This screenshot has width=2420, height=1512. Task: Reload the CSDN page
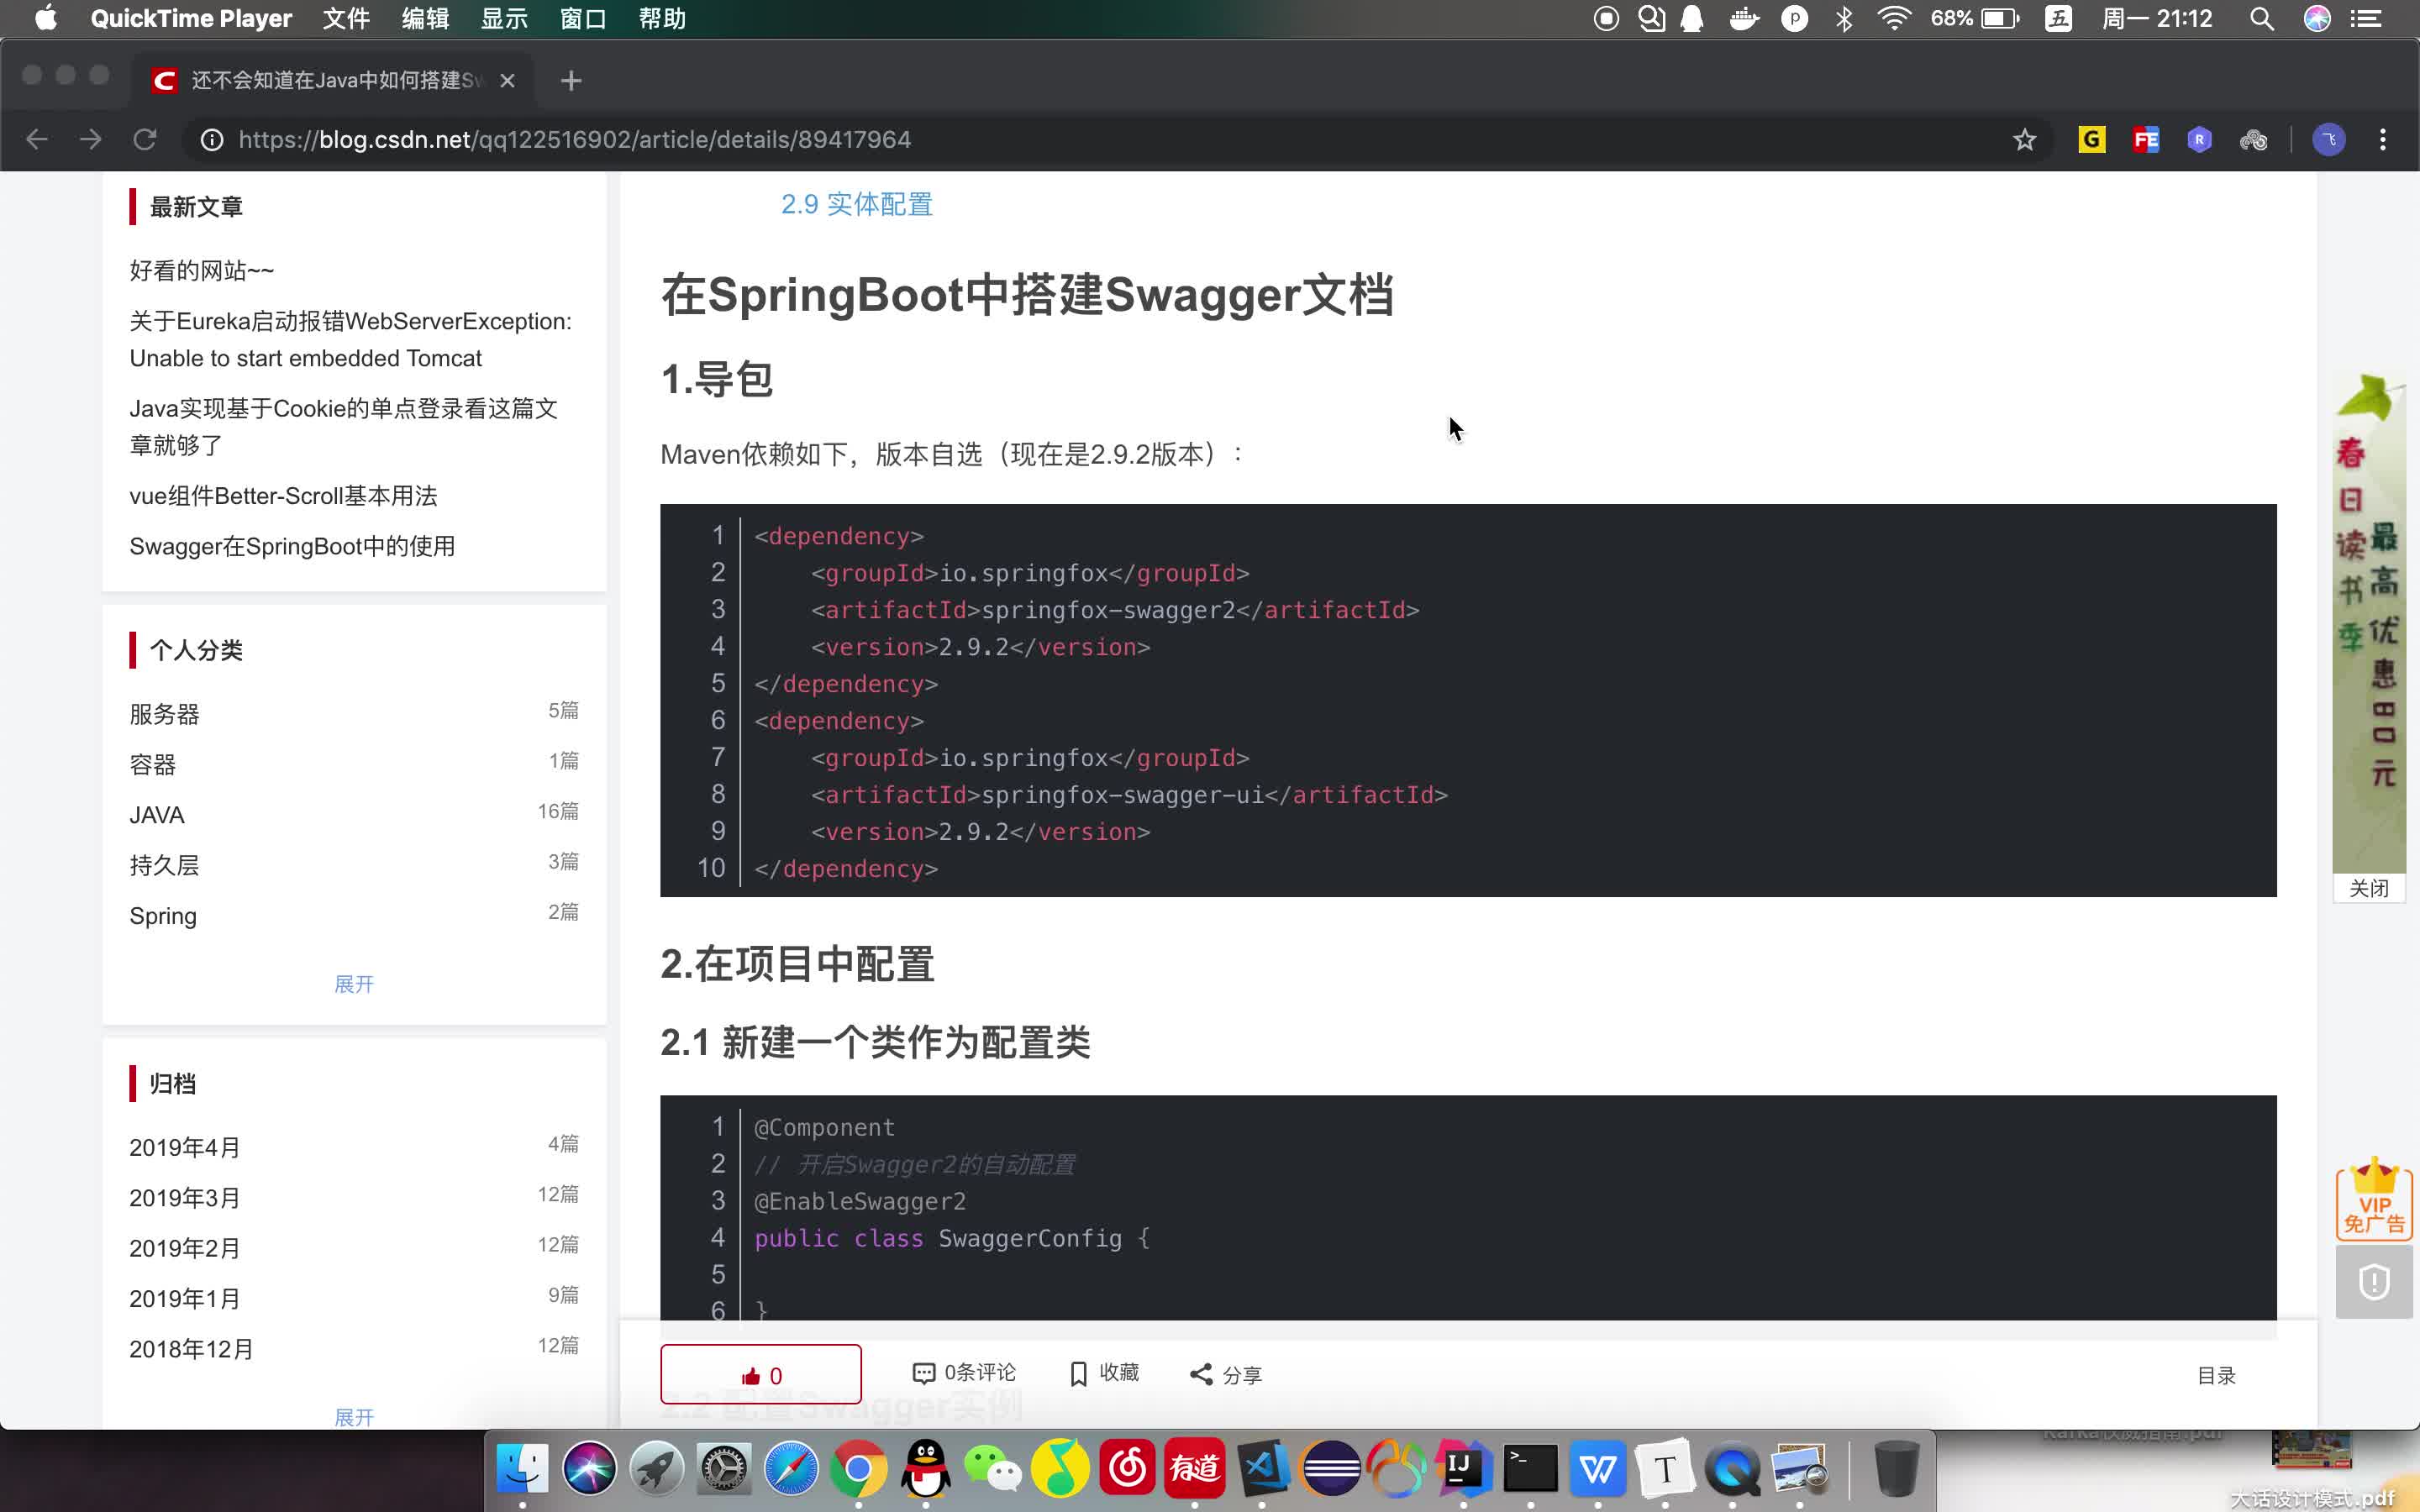[145, 139]
